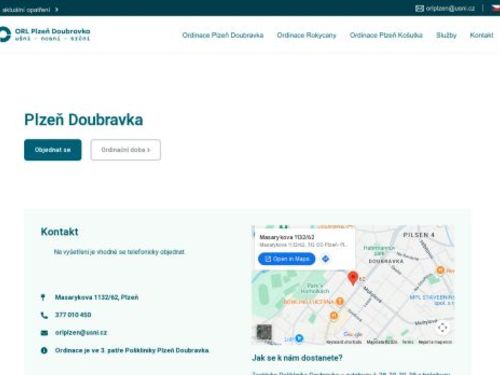
Task: Go to Ordinace Rokycany in the navigation
Action: (x=306, y=35)
